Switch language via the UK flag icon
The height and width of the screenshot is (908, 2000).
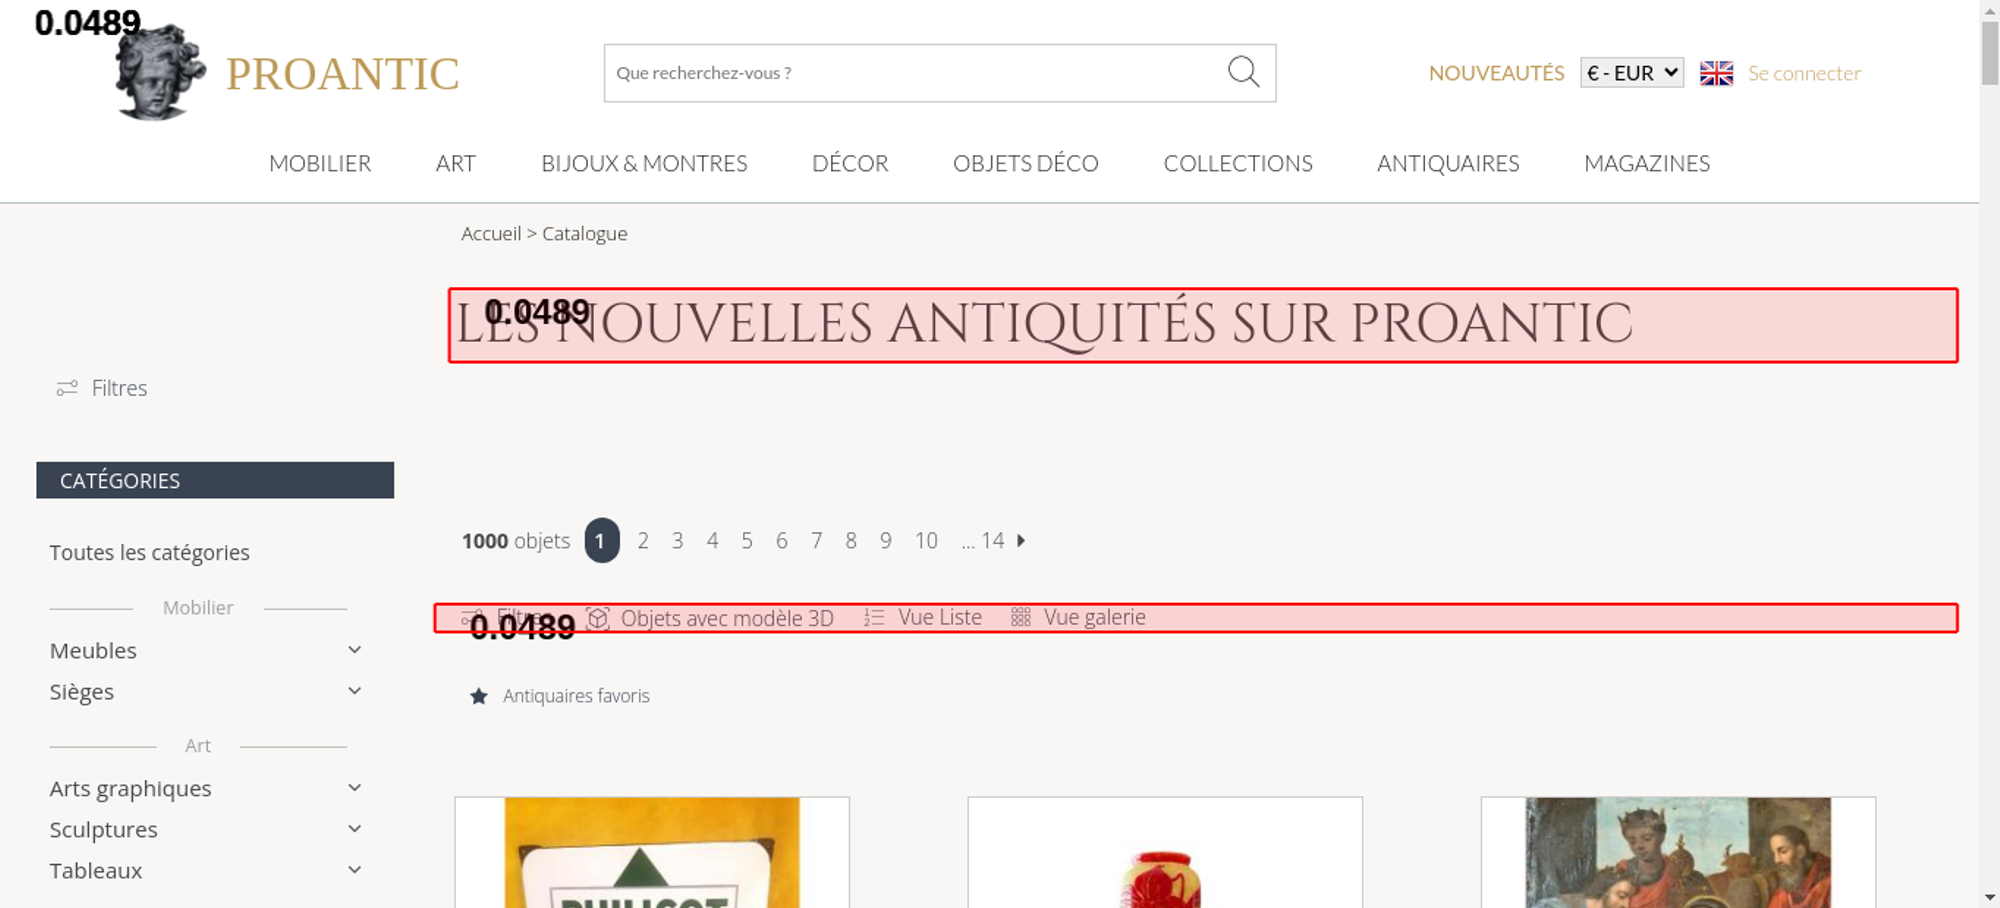tap(1716, 73)
